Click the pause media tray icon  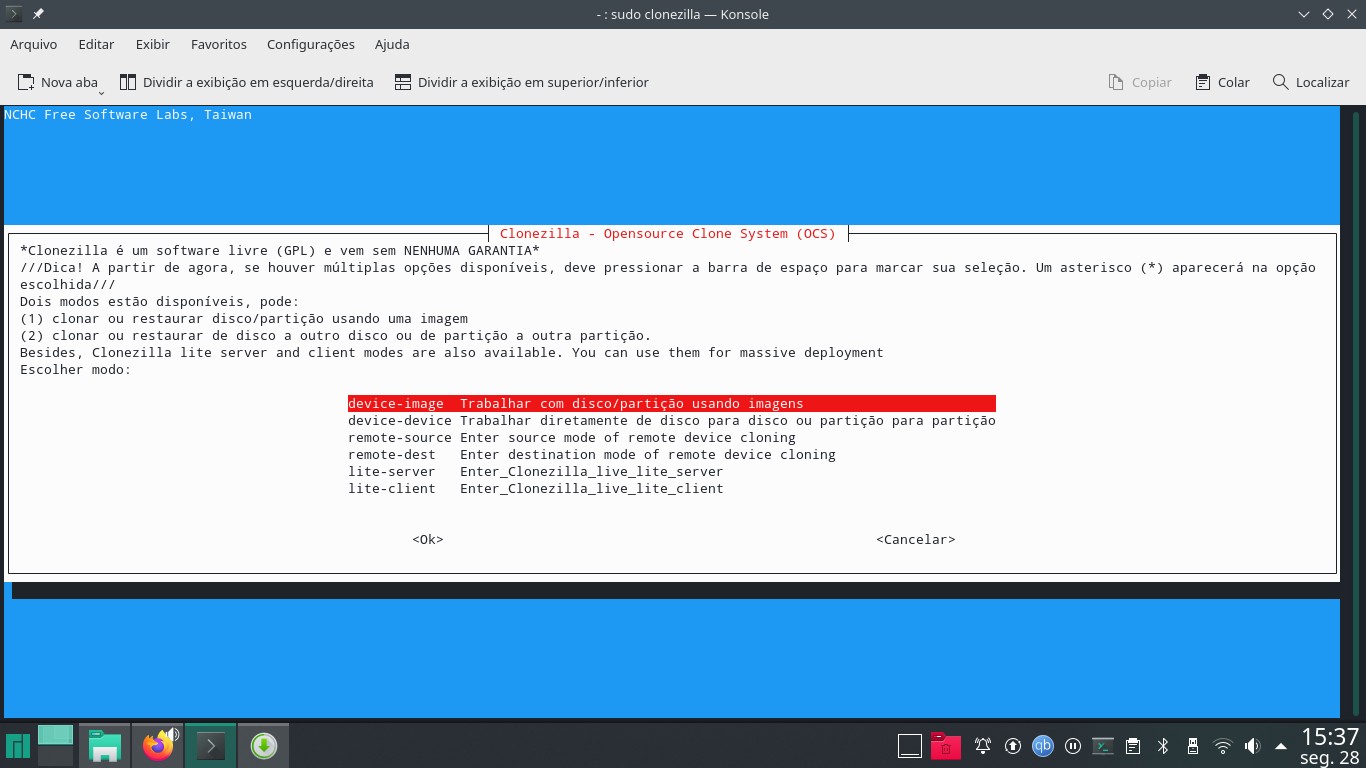click(x=1073, y=746)
